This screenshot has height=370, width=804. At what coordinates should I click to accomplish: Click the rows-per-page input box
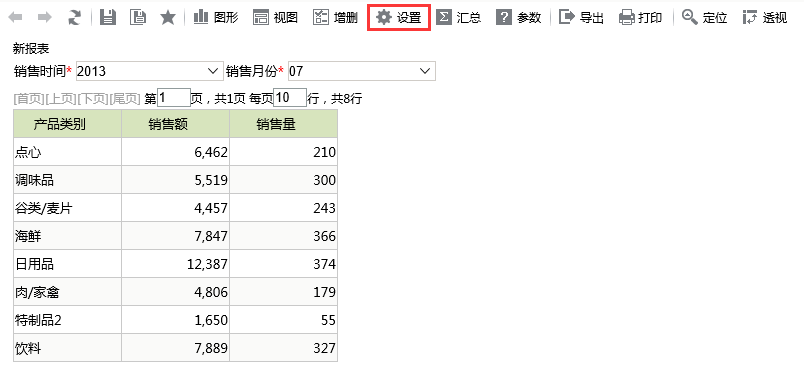pos(290,98)
